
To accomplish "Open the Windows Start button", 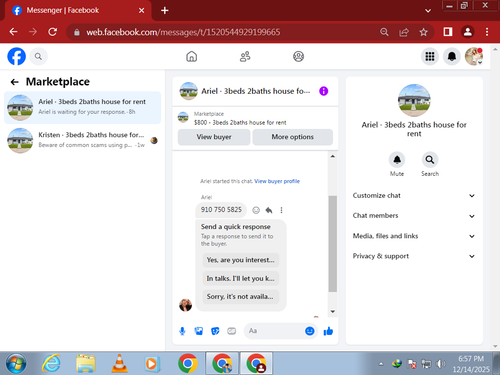I will (16, 363).
